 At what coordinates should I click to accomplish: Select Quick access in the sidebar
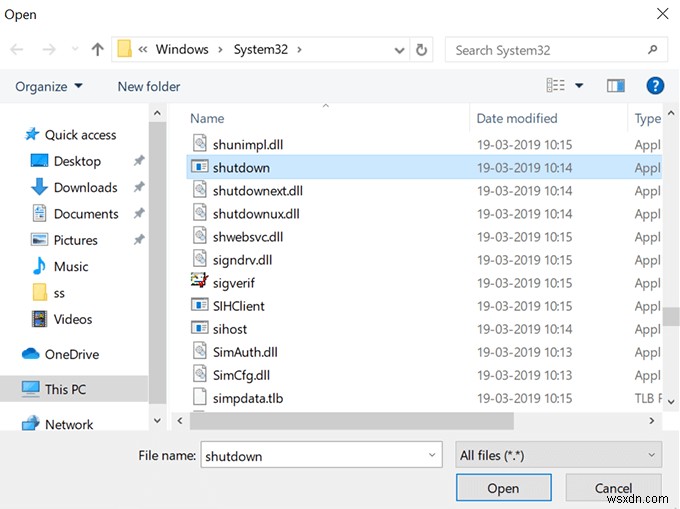click(81, 135)
